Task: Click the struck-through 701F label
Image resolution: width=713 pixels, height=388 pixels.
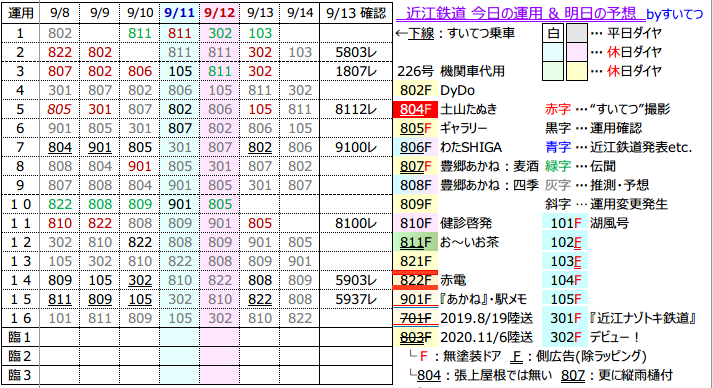Action: [415, 318]
